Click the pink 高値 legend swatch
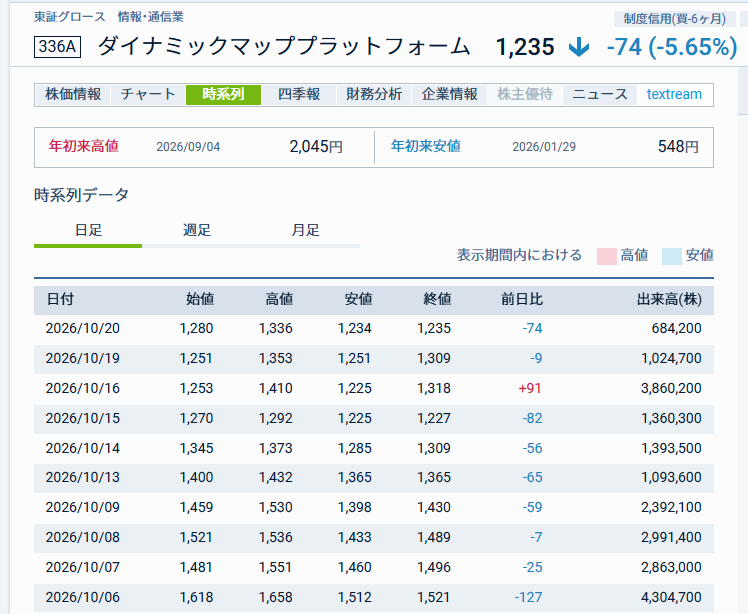 point(607,256)
